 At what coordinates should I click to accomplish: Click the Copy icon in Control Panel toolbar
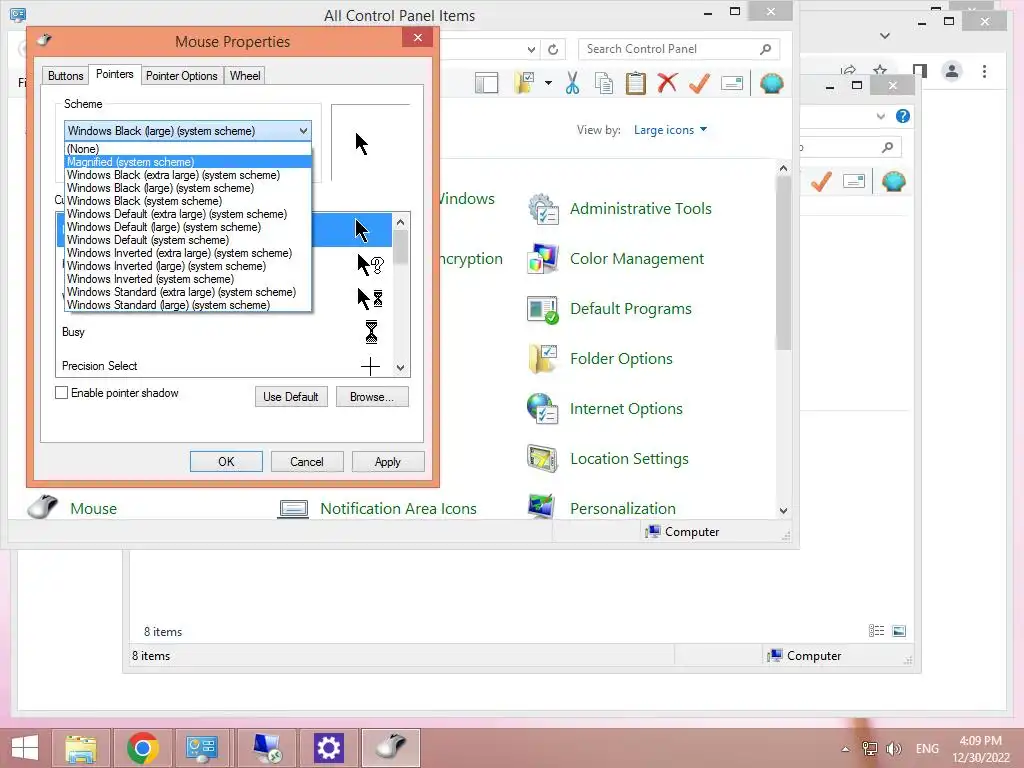(604, 84)
